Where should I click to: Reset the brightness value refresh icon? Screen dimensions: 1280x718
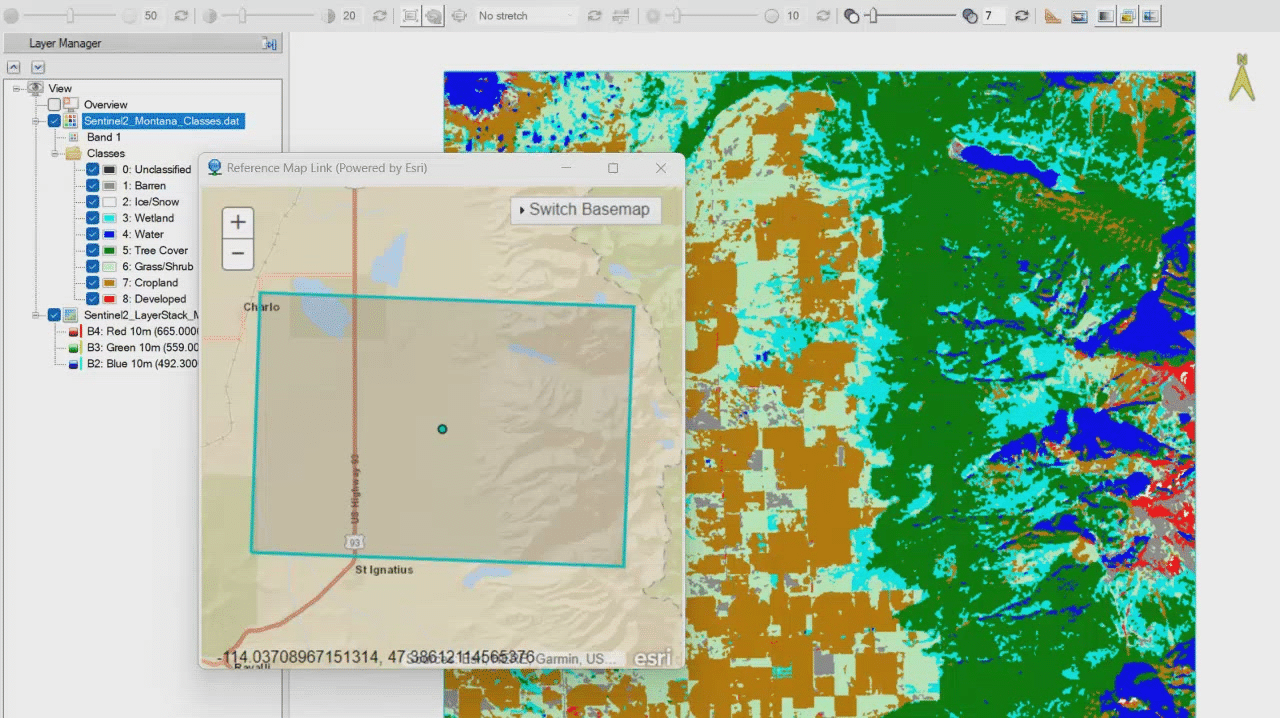click(181, 16)
